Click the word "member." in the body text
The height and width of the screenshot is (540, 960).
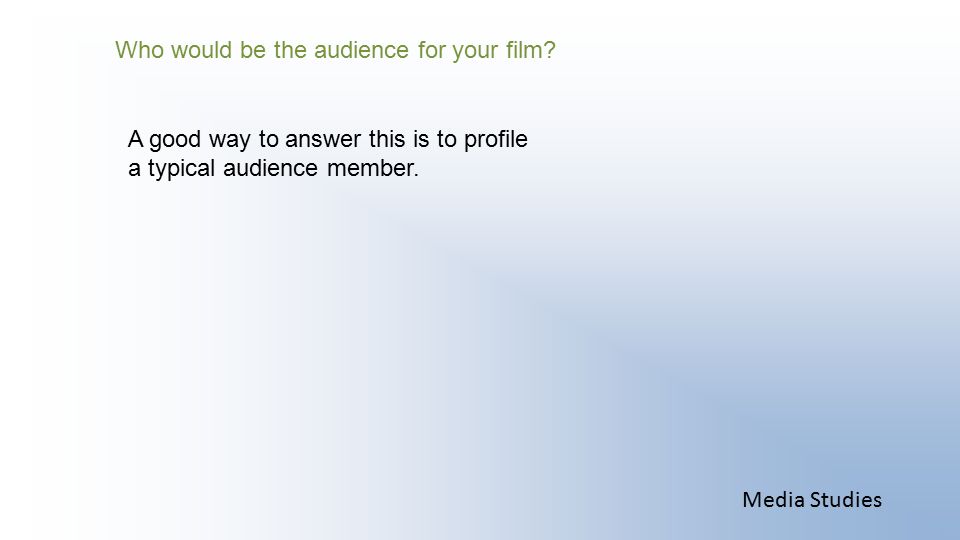(x=373, y=168)
